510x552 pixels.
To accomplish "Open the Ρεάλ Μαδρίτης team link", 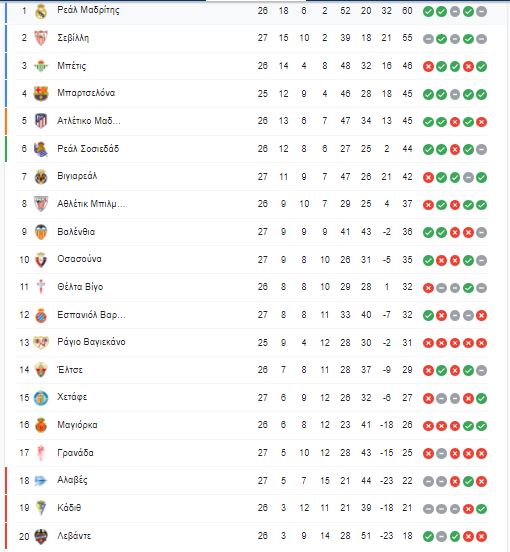I will (x=88, y=10).
